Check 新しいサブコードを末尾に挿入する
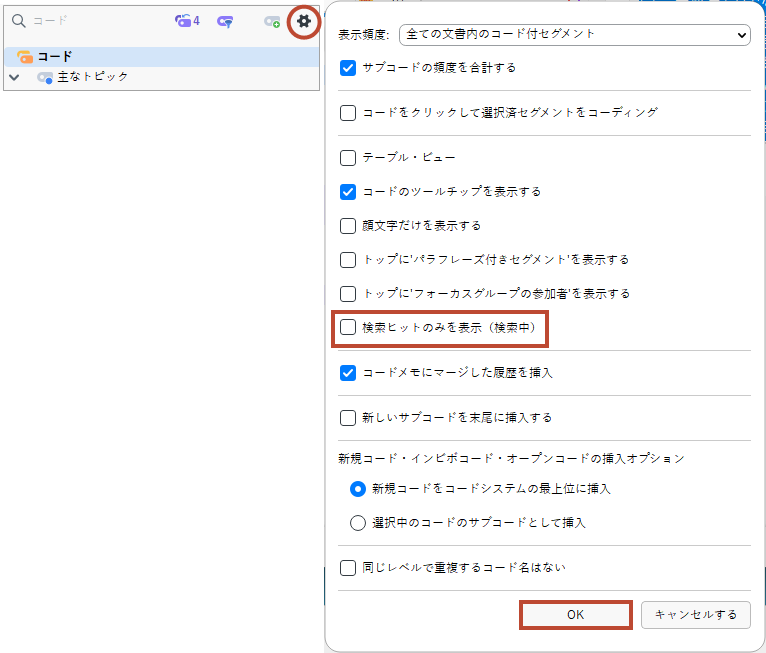 tap(348, 417)
